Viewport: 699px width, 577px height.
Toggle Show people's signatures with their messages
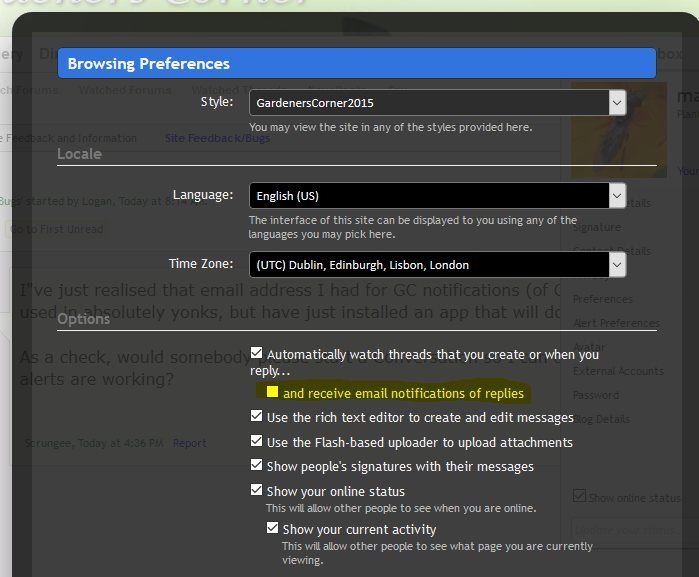coord(257,466)
